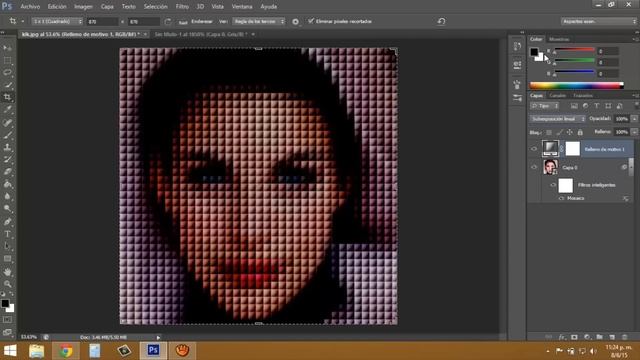Open Relleno slider dropdown arrow

[x=634, y=132]
